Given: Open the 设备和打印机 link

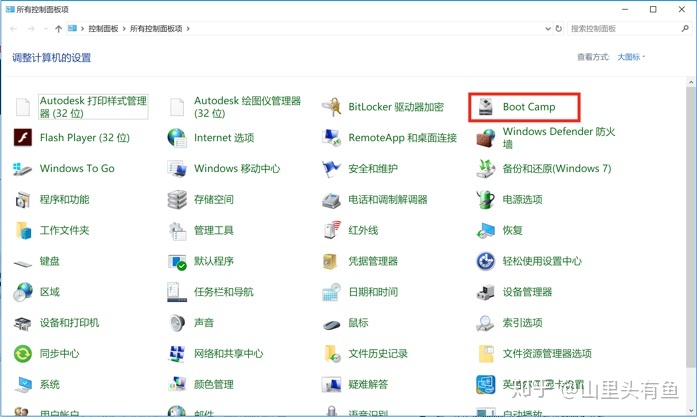Looking at the screenshot, I should click(69, 323).
